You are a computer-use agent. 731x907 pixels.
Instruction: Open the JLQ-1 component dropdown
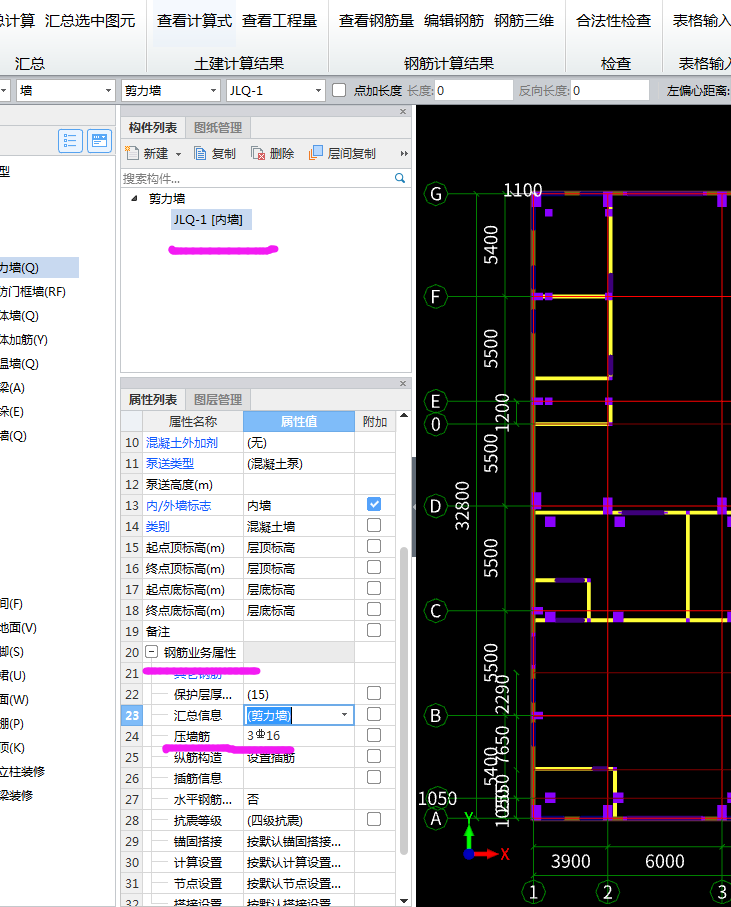point(318,91)
